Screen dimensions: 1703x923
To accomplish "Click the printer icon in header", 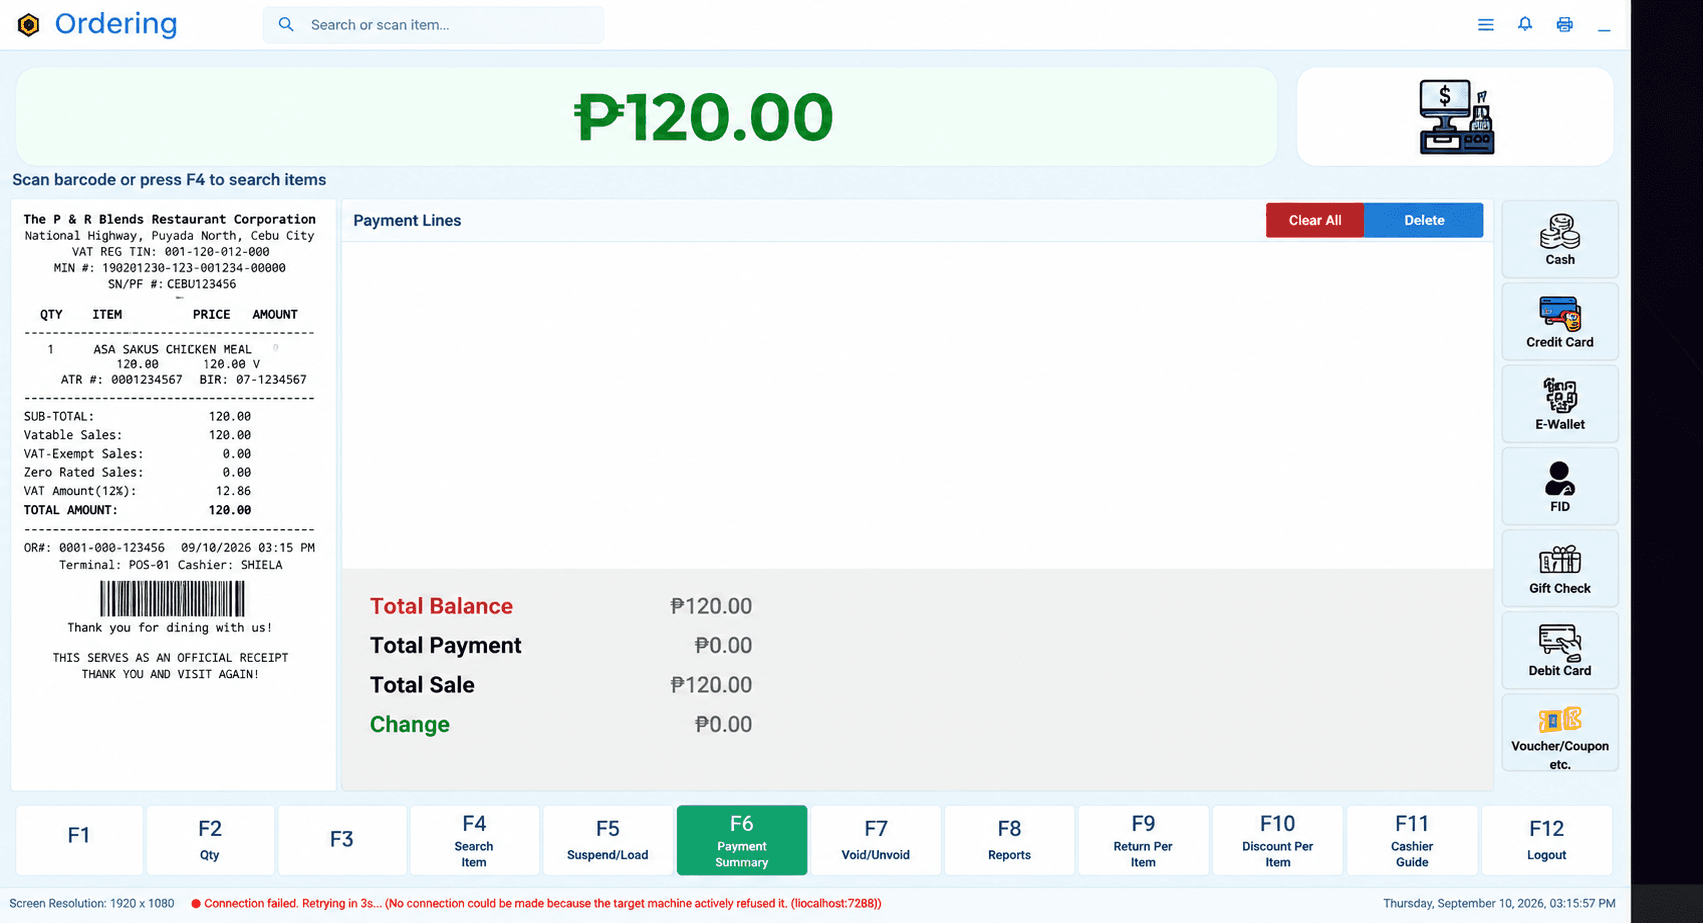I will (x=1565, y=25).
